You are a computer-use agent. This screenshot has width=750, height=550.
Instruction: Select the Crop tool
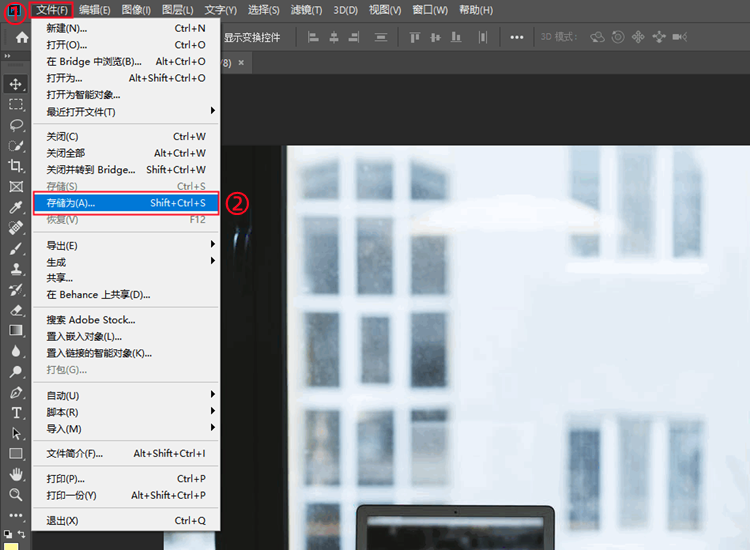coord(16,166)
